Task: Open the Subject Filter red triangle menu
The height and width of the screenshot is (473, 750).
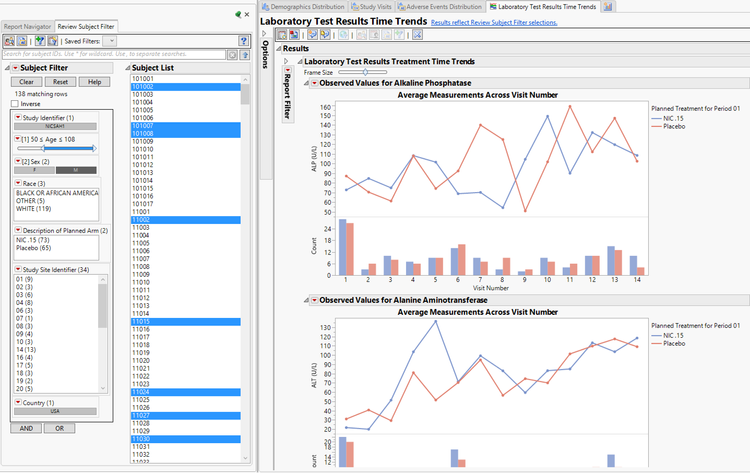Action: point(15,68)
